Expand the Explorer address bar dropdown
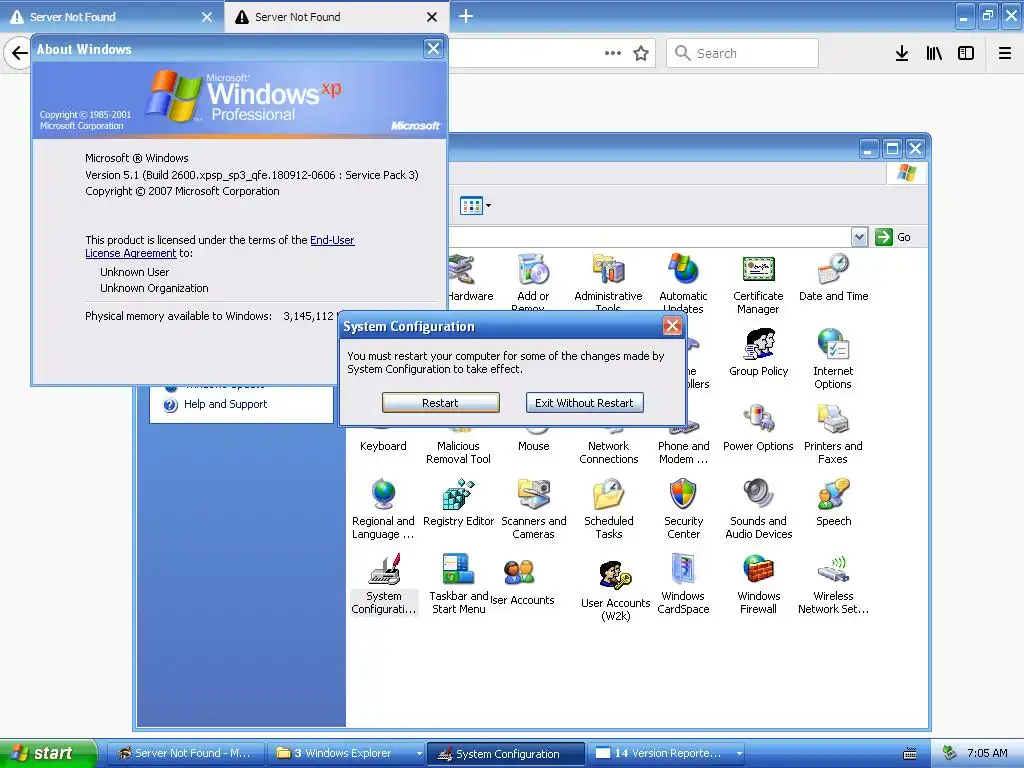 point(859,237)
